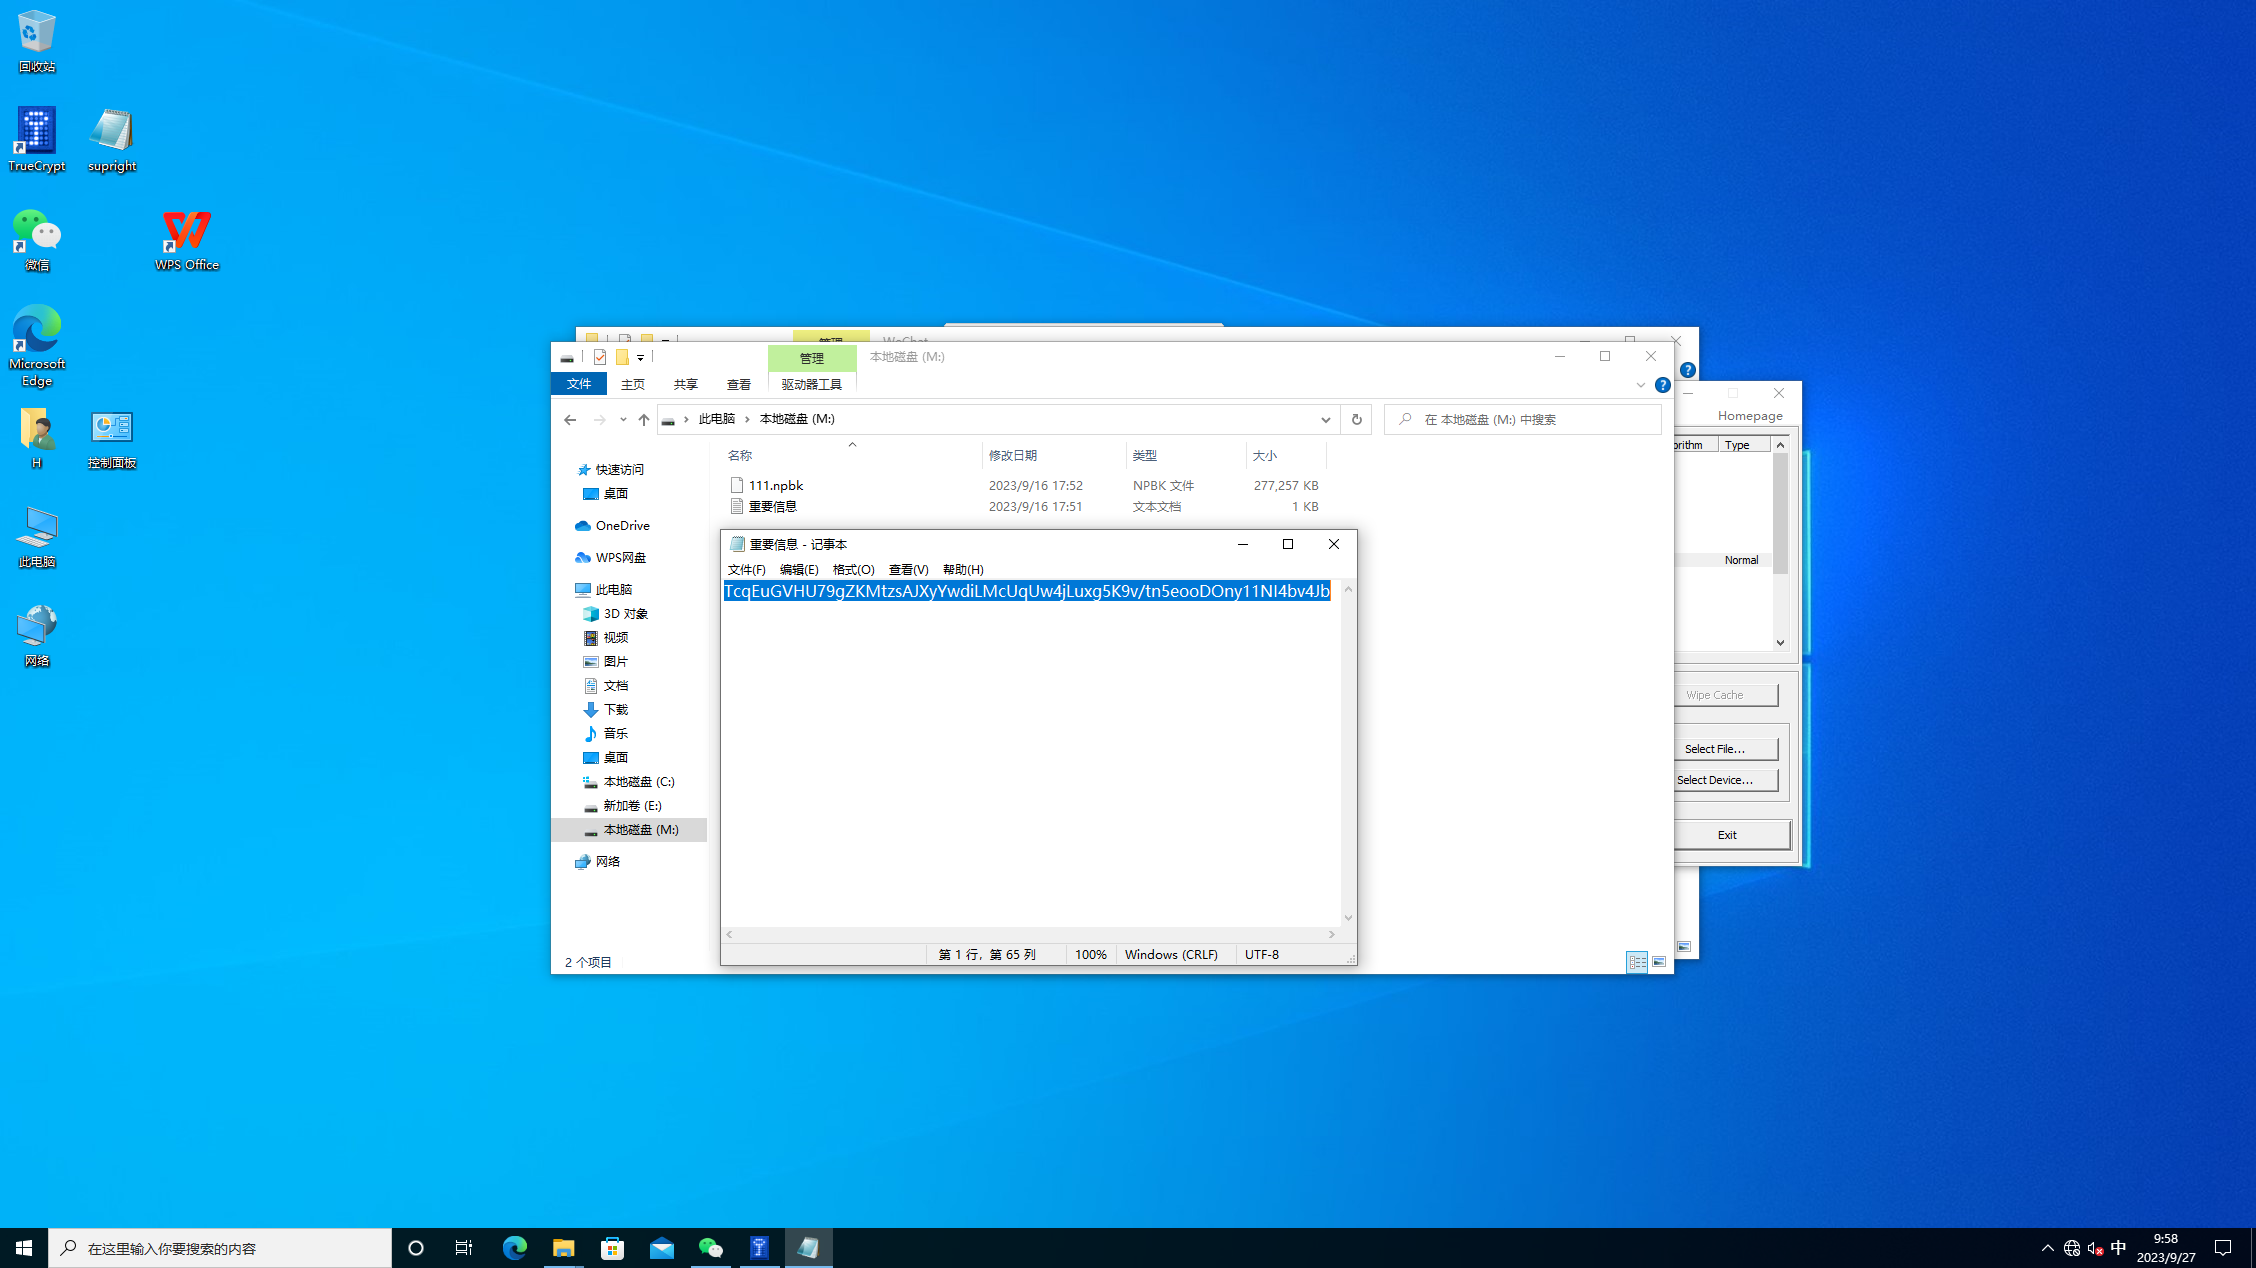
Task: Open Mail app from taskbar
Action: [662, 1248]
